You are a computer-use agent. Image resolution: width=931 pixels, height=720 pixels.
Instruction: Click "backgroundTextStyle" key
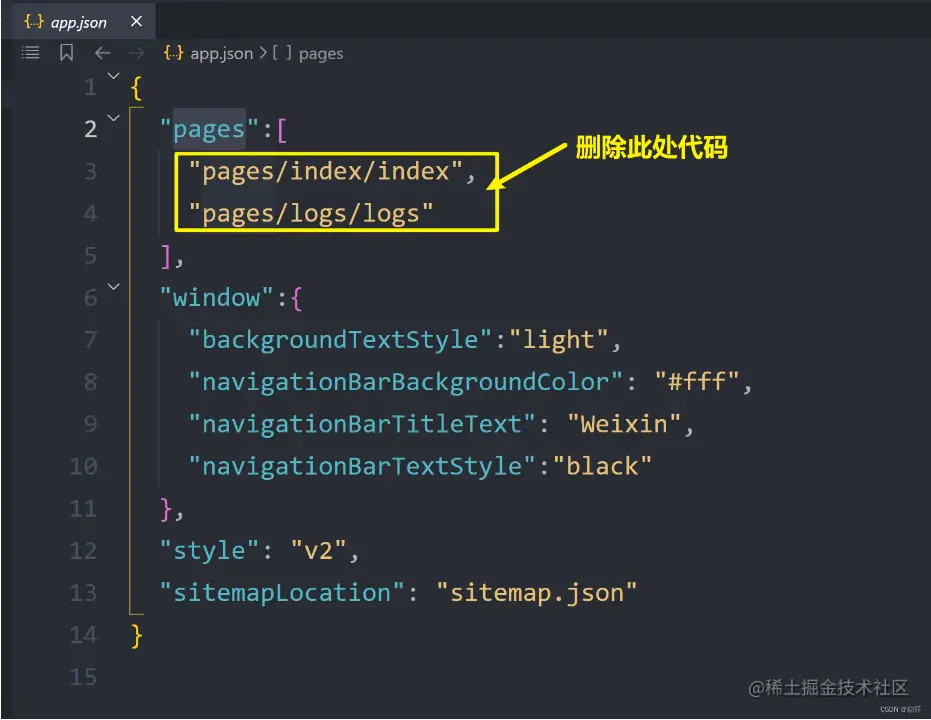340,340
